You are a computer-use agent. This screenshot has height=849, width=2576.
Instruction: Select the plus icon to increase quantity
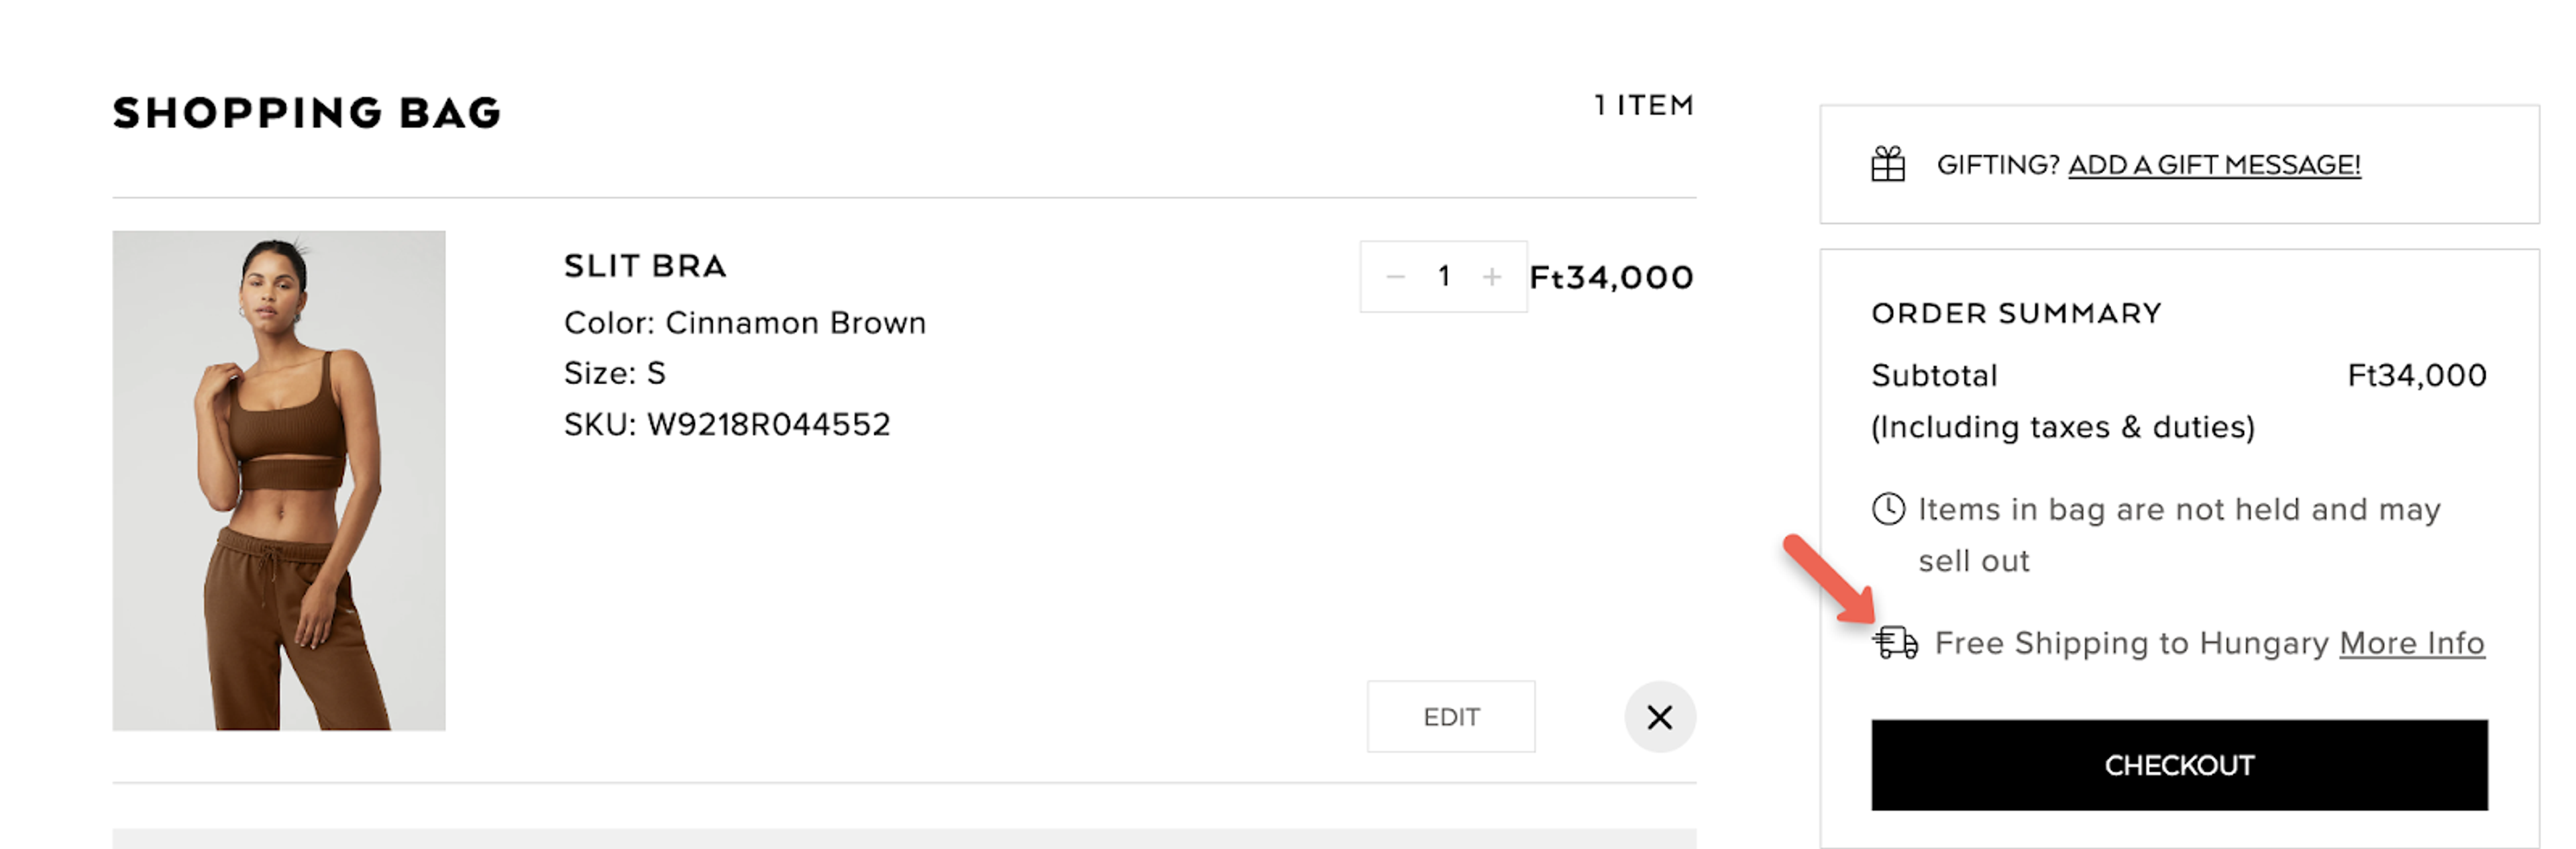[x=1491, y=277]
